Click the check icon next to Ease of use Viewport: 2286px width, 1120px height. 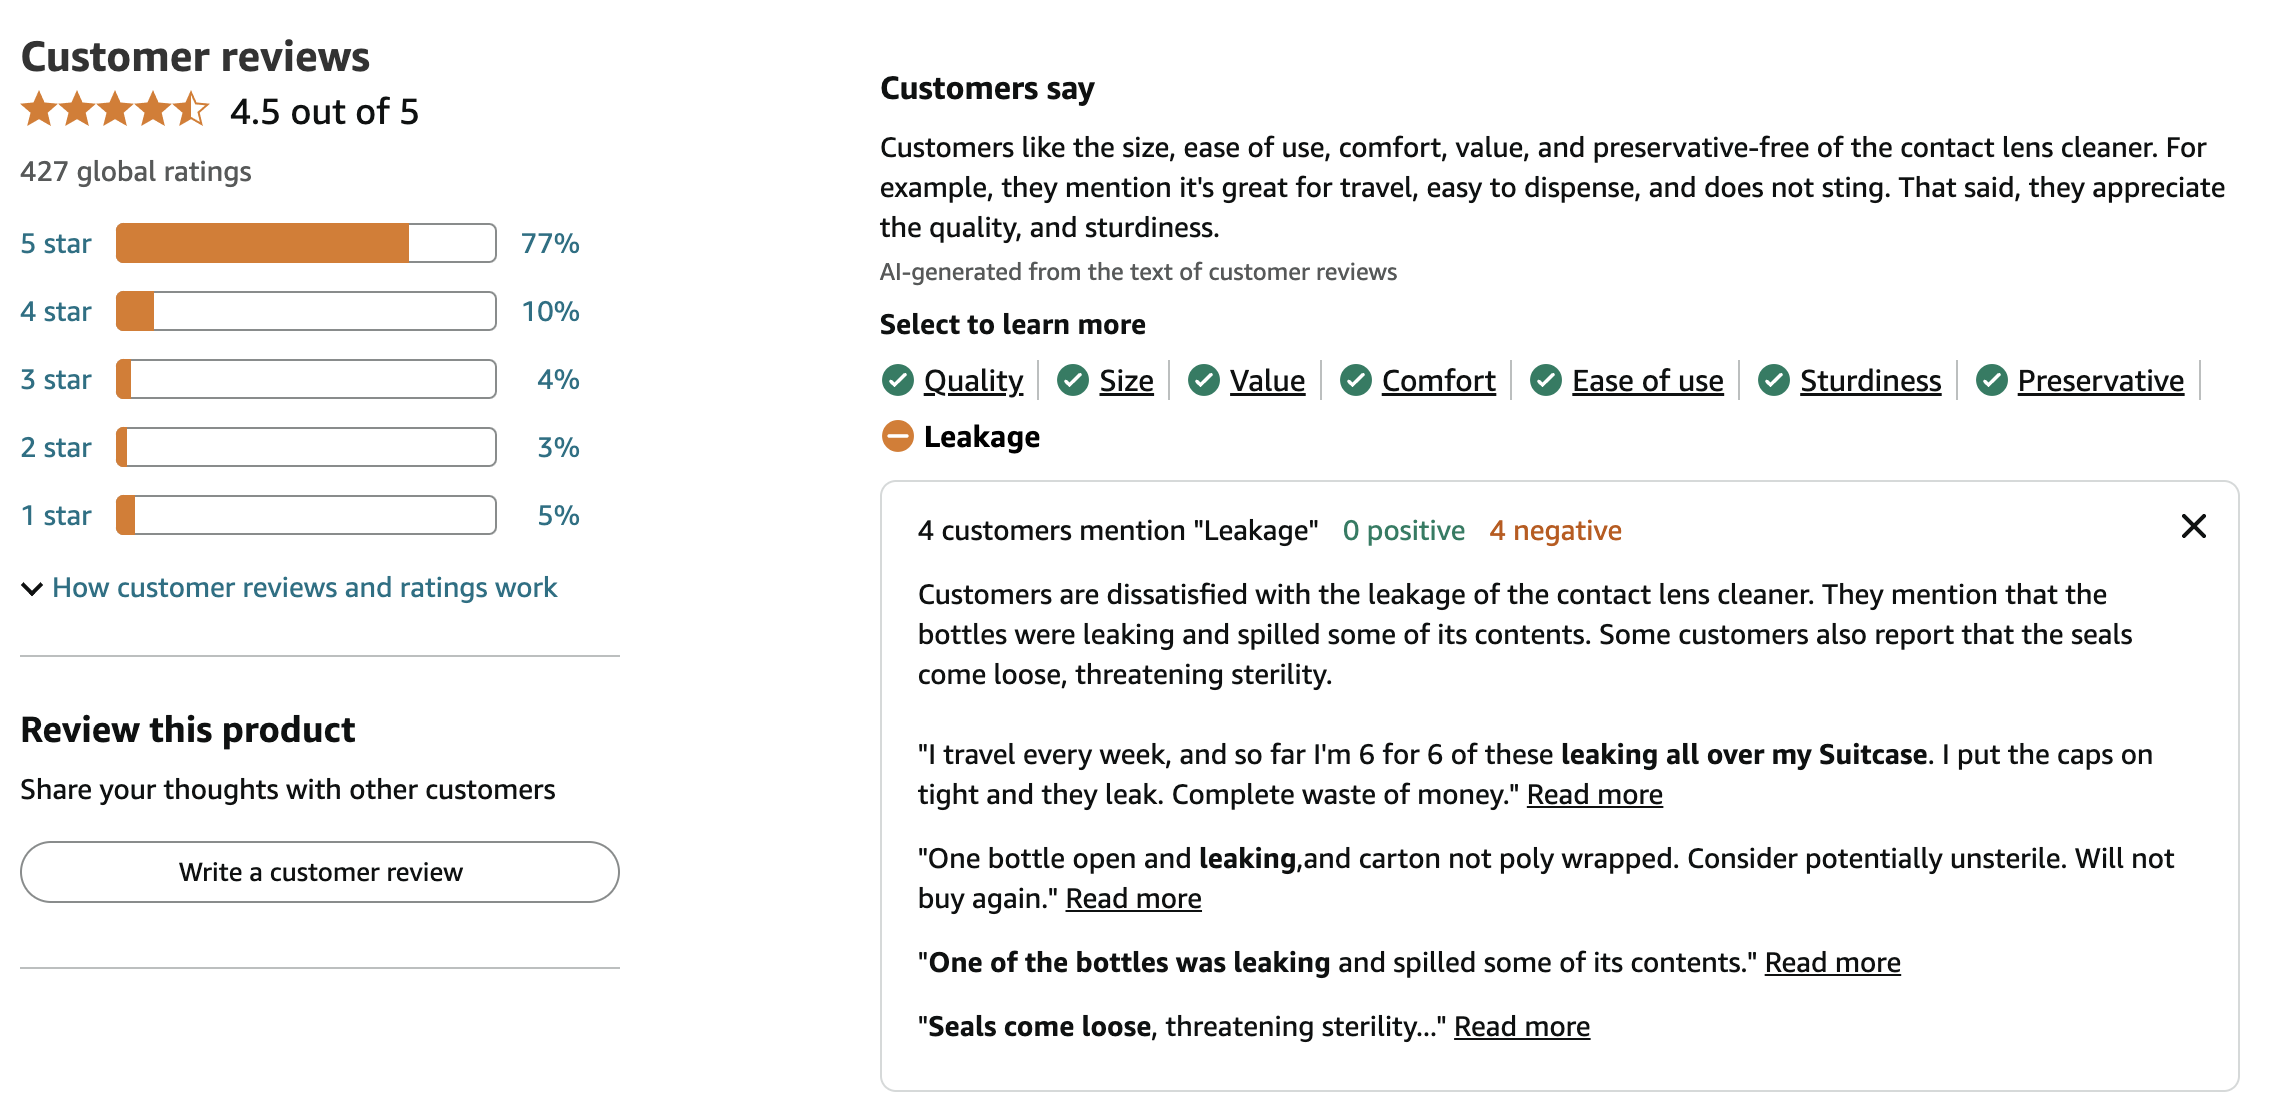(x=1545, y=380)
